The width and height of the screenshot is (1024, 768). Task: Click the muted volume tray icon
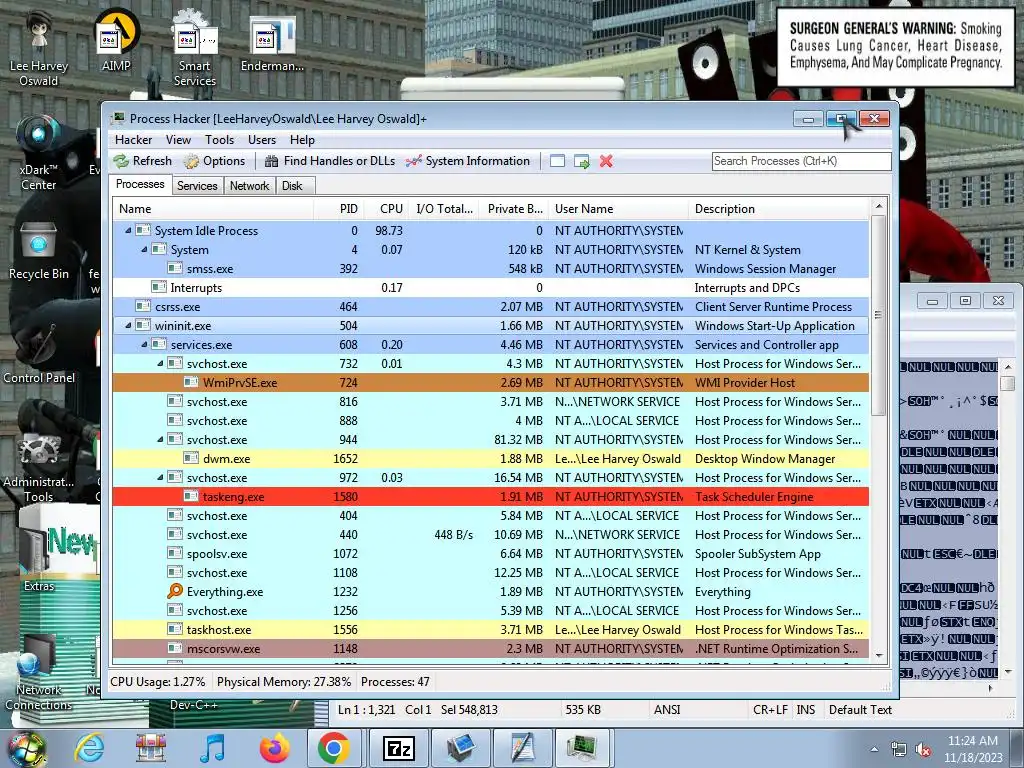click(x=923, y=749)
